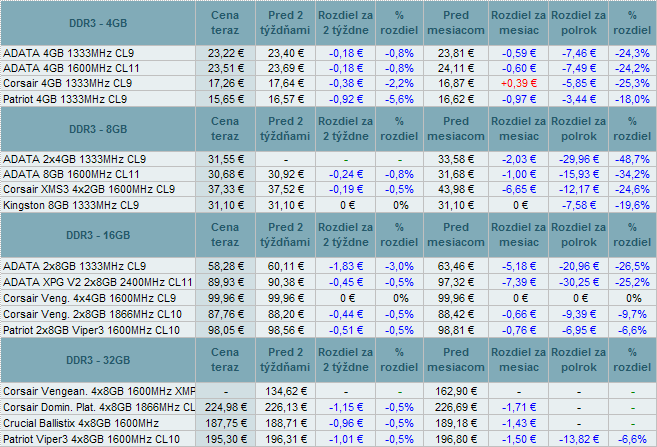This screenshot has height=447, width=657.
Task: Select the 87,76 € current price cell
Action: tap(225, 314)
